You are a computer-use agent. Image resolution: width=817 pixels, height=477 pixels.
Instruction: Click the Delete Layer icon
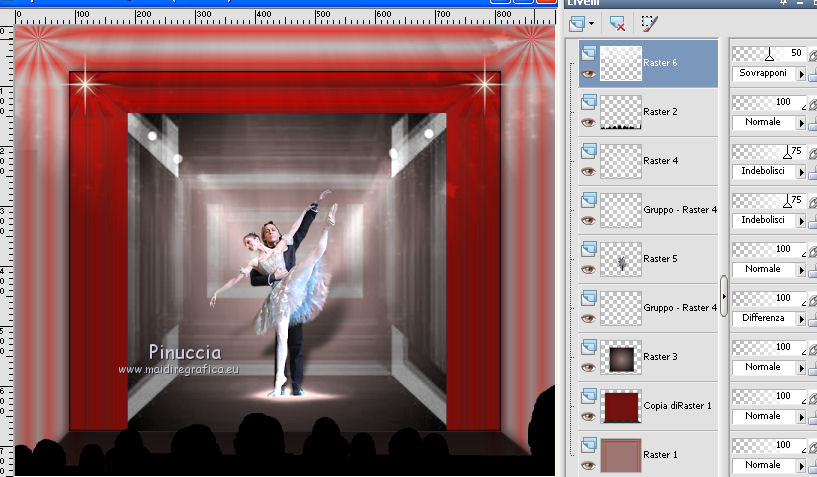coord(617,23)
